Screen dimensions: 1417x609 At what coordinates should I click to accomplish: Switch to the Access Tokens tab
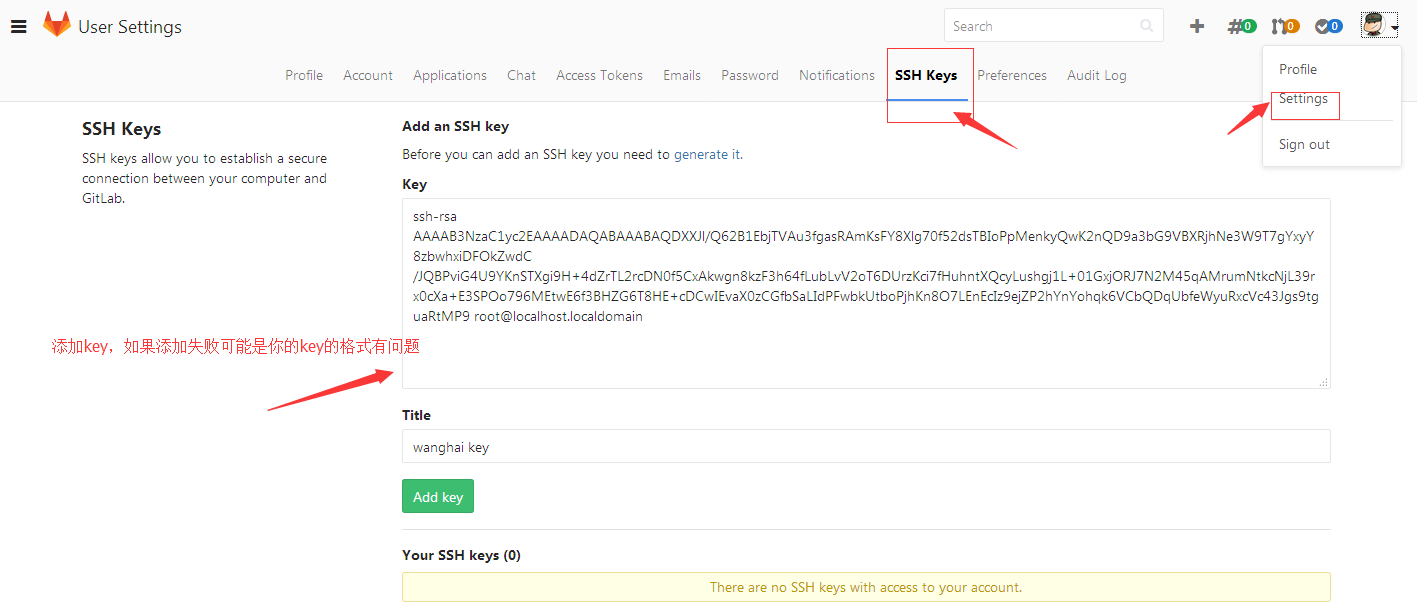coord(599,75)
